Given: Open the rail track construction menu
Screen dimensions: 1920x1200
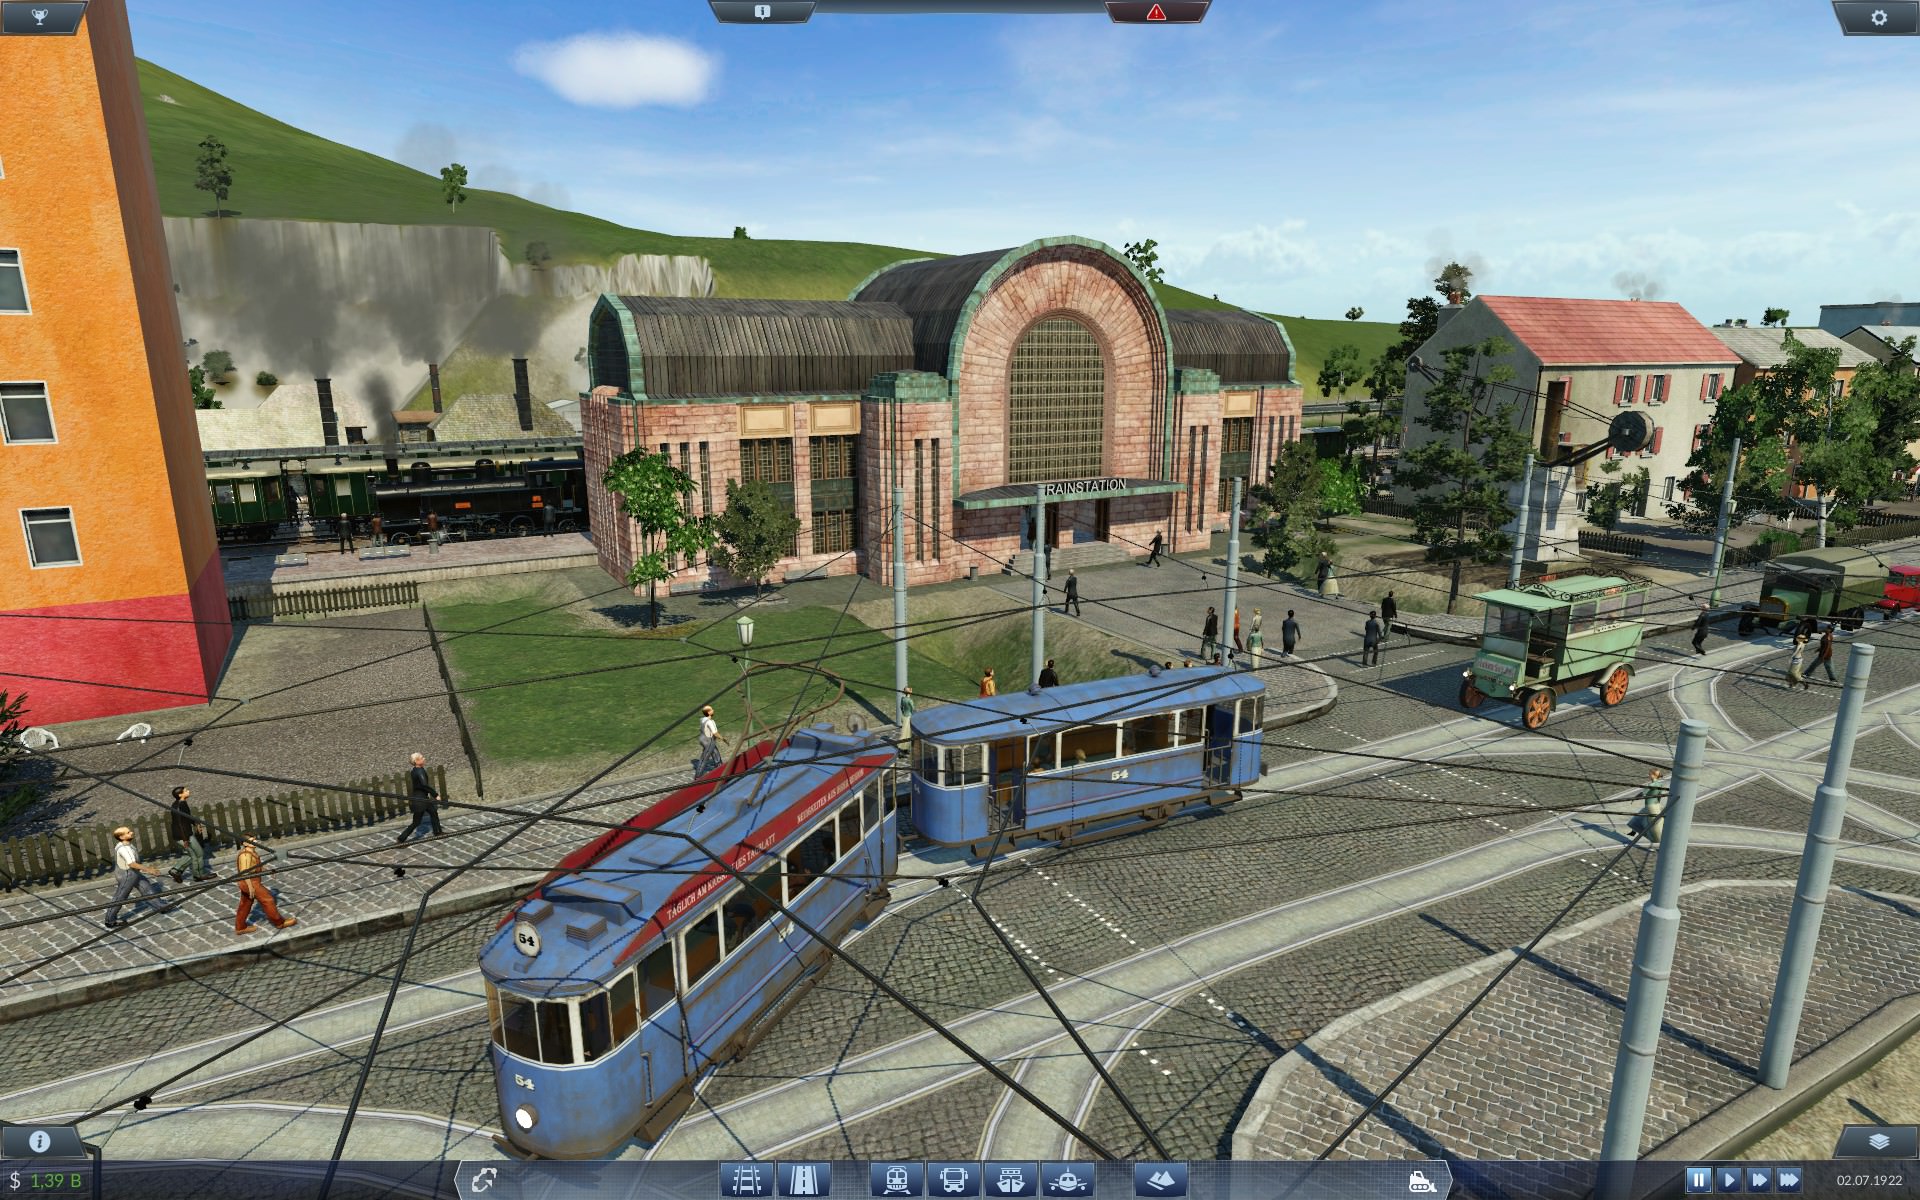Looking at the screenshot, I should pos(748,1180).
